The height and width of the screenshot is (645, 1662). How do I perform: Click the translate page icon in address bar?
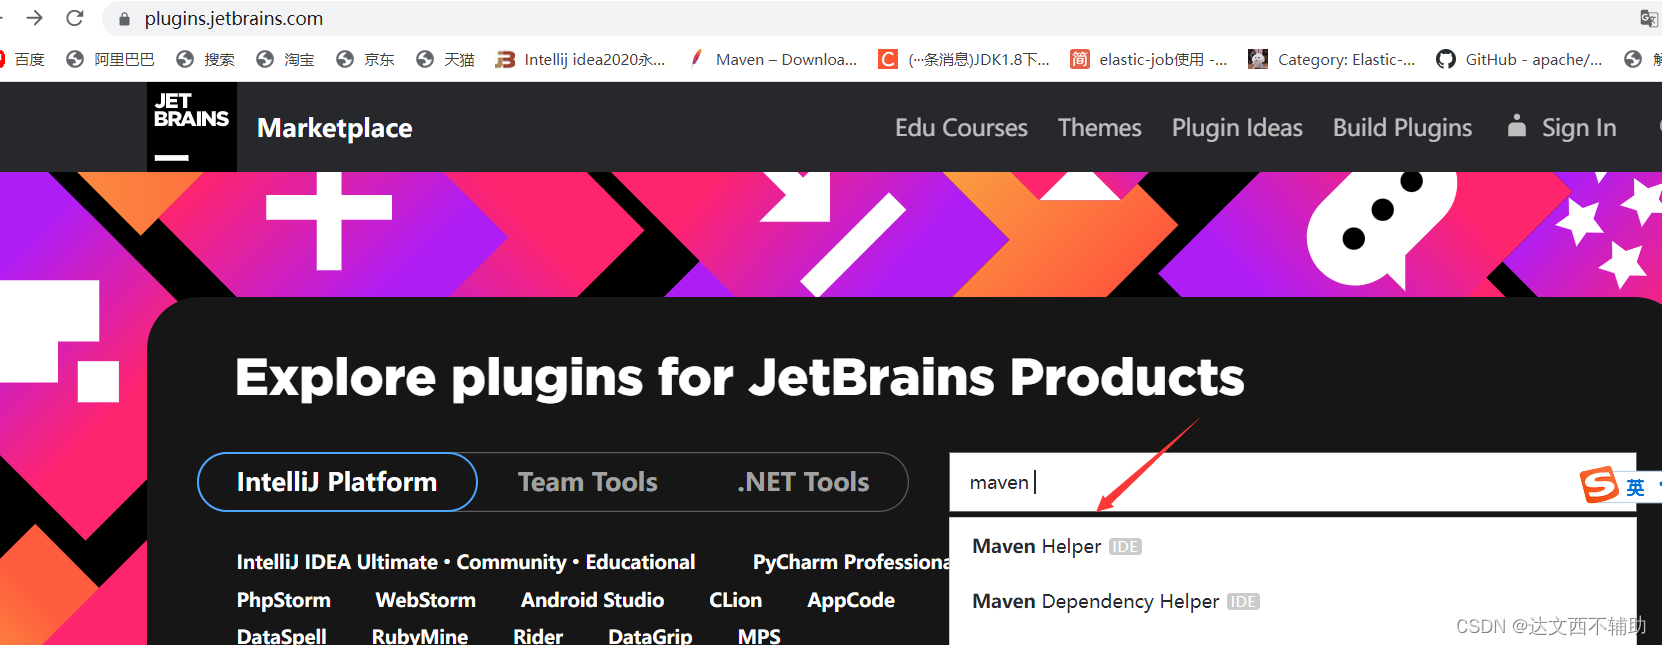click(1649, 18)
